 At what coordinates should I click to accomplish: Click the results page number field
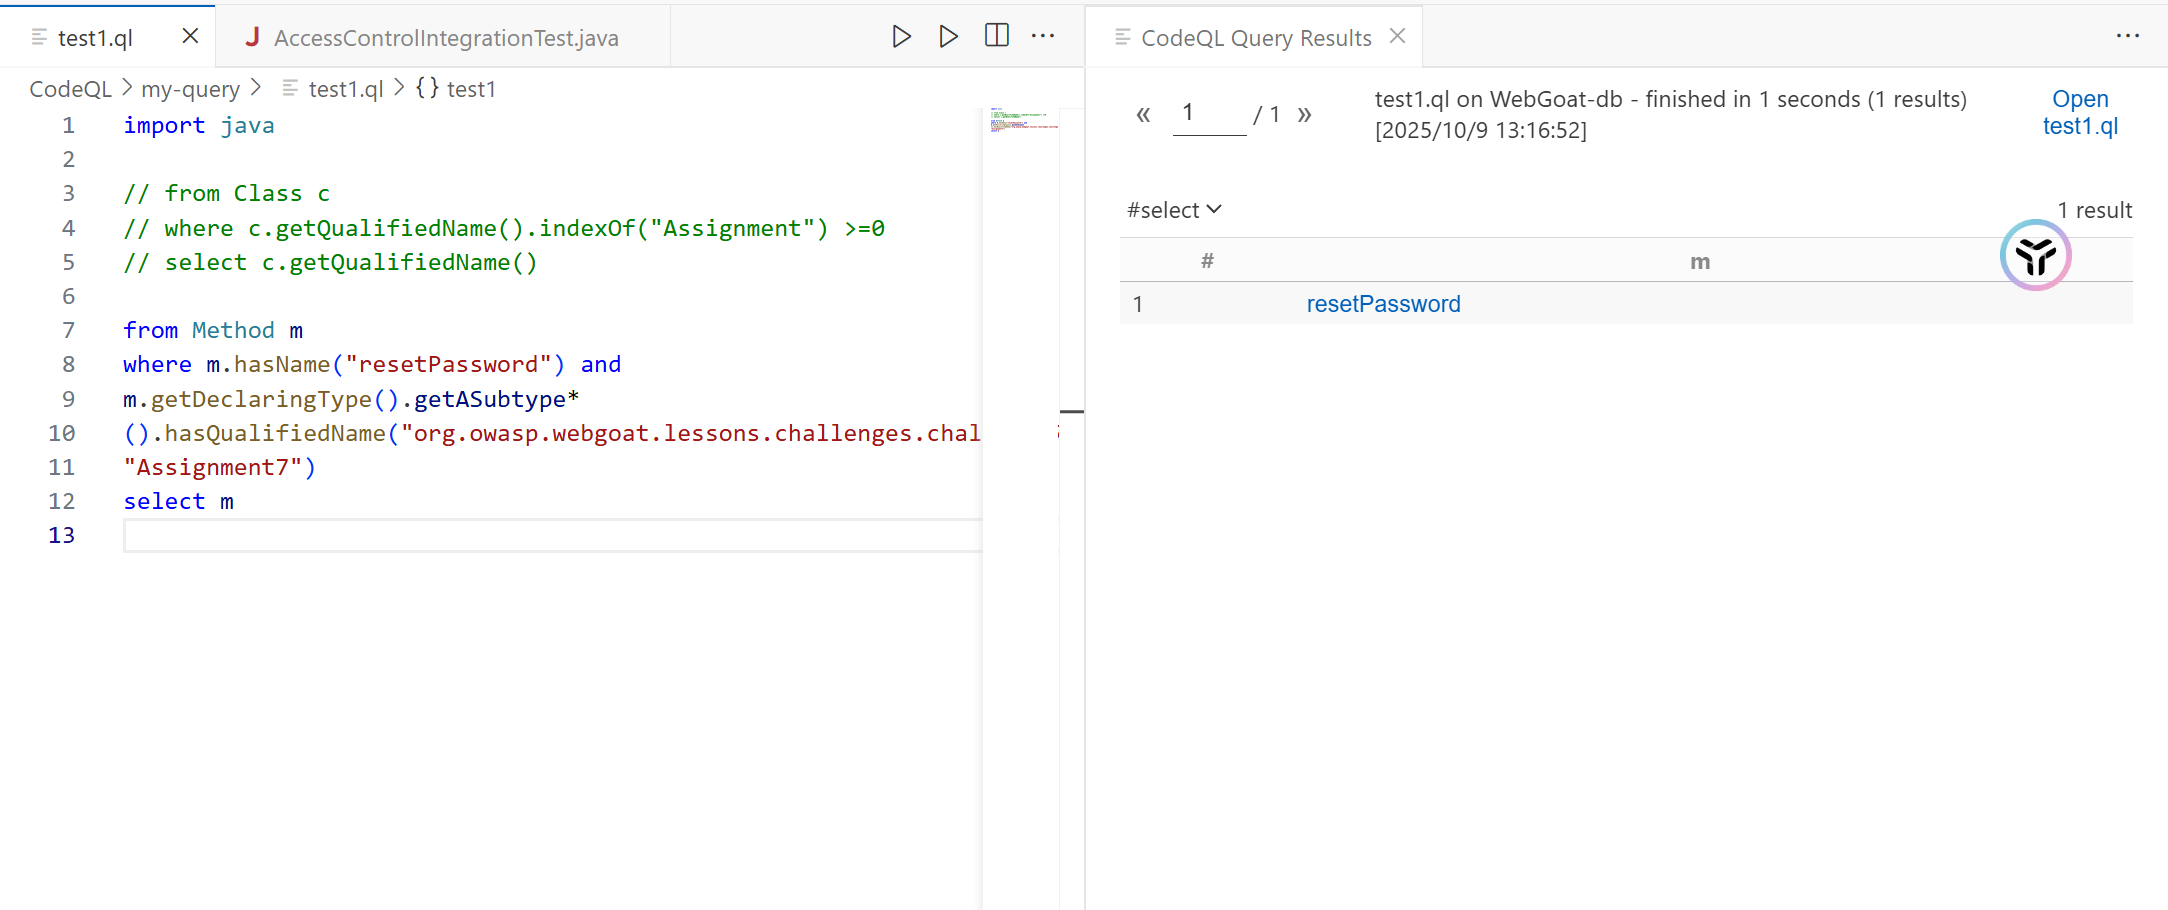coord(1208,114)
